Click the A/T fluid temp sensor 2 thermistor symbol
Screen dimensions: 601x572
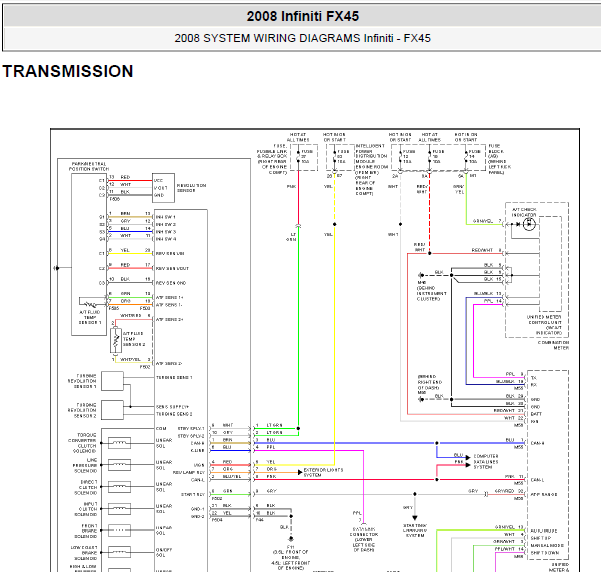pos(116,340)
